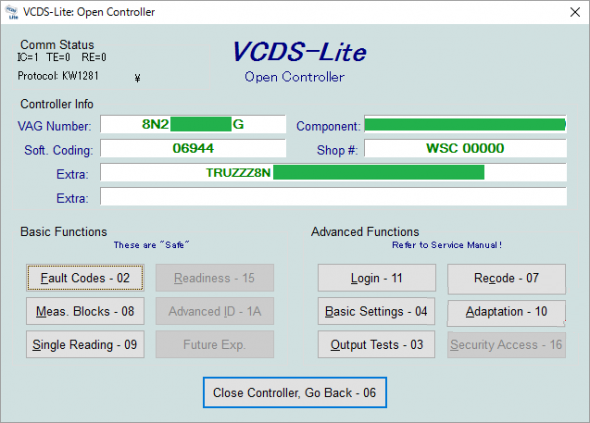Click the first Extra field with TRUZZZ8N
The width and height of the screenshot is (590, 423).
tap(333, 172)
